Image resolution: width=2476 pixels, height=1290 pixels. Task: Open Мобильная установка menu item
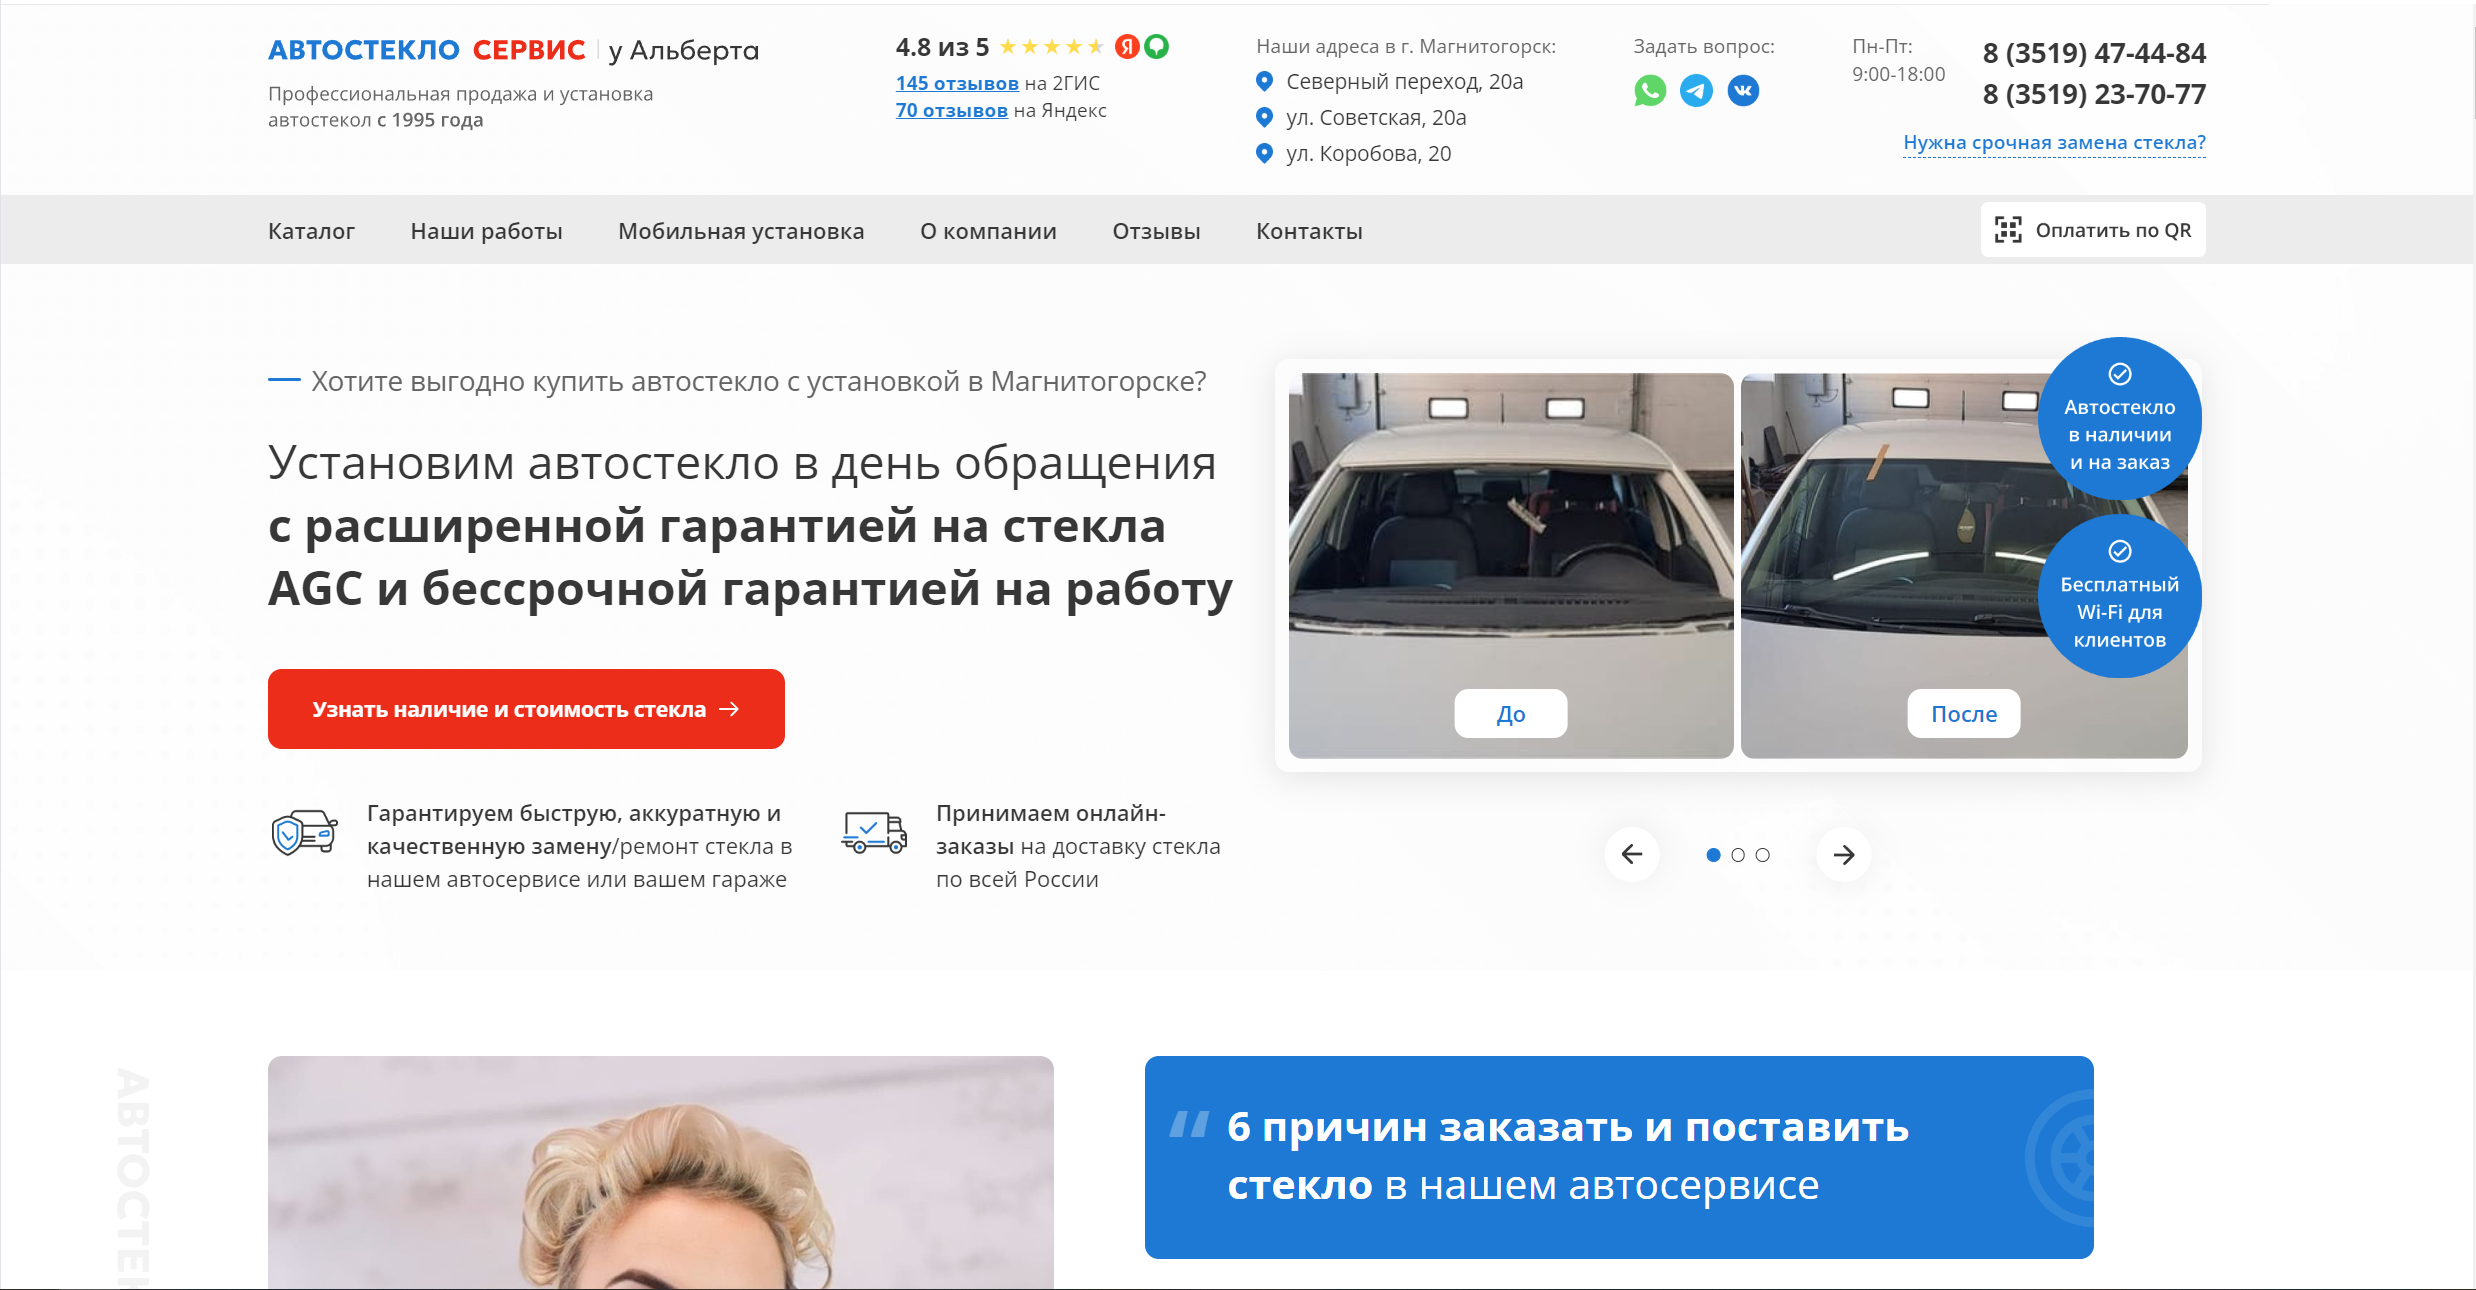741,231
